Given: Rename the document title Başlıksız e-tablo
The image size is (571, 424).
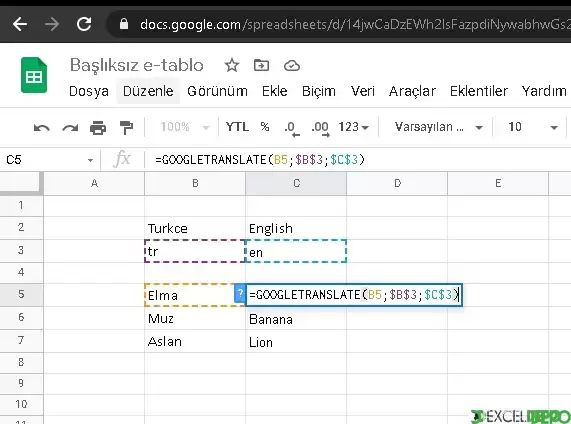Looking at the screenshot, I should point(137,65).
